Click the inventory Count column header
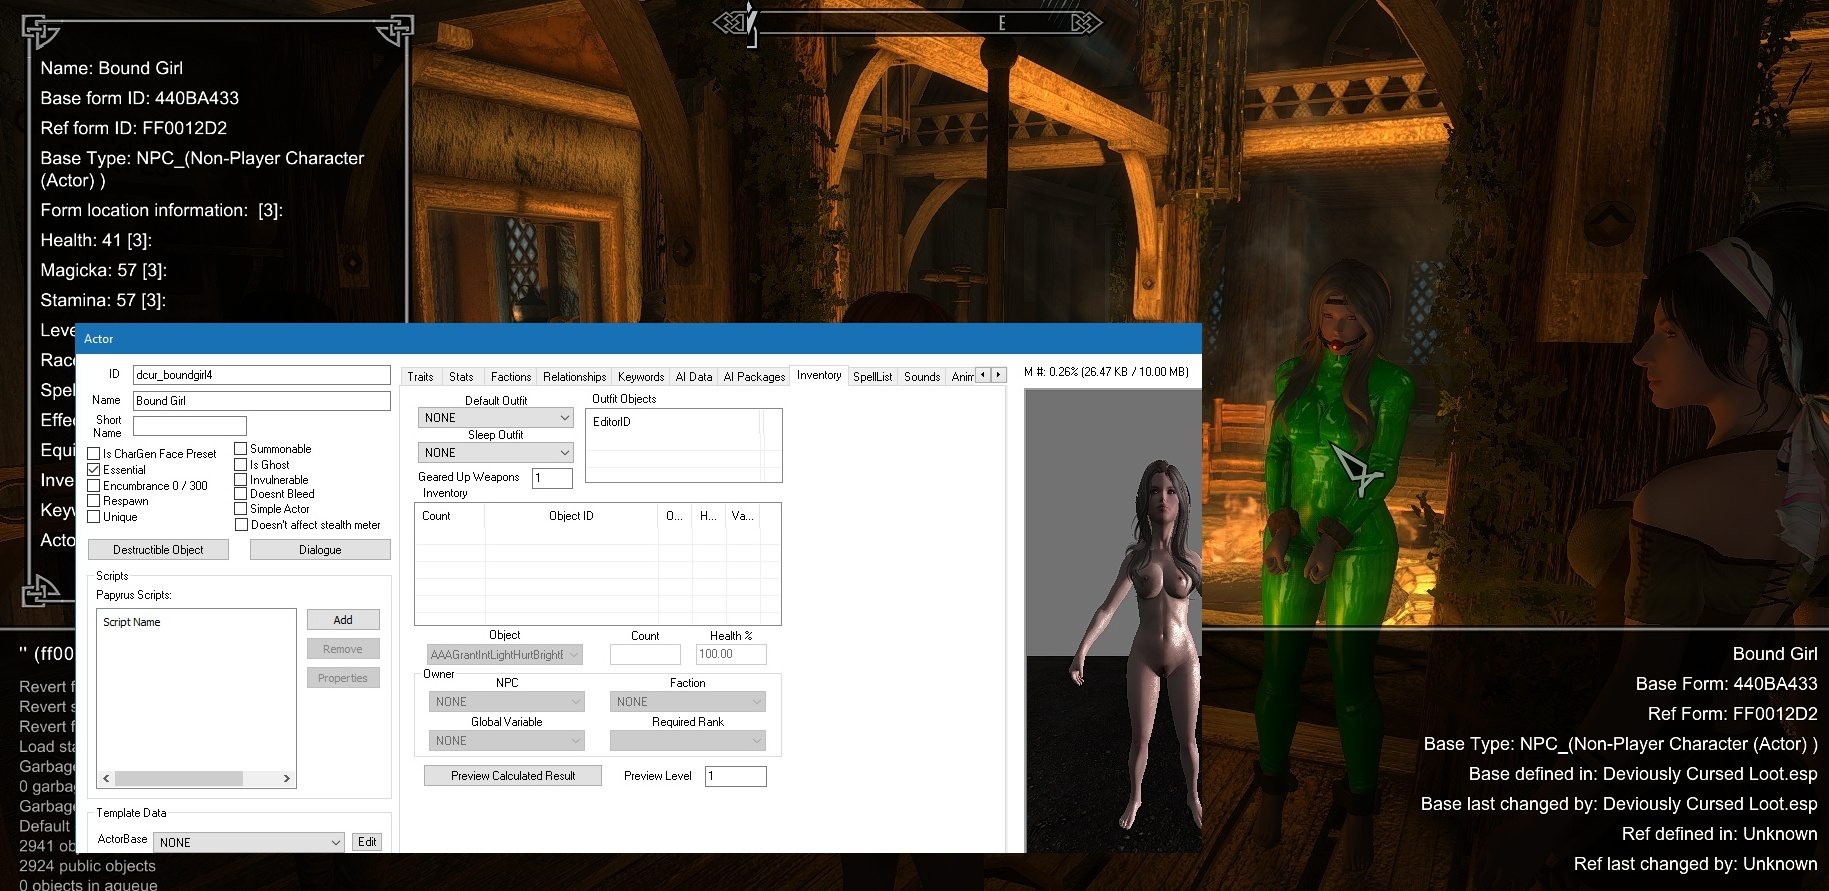The height and width of the screenshot is (891, 1829). point(450,516)
